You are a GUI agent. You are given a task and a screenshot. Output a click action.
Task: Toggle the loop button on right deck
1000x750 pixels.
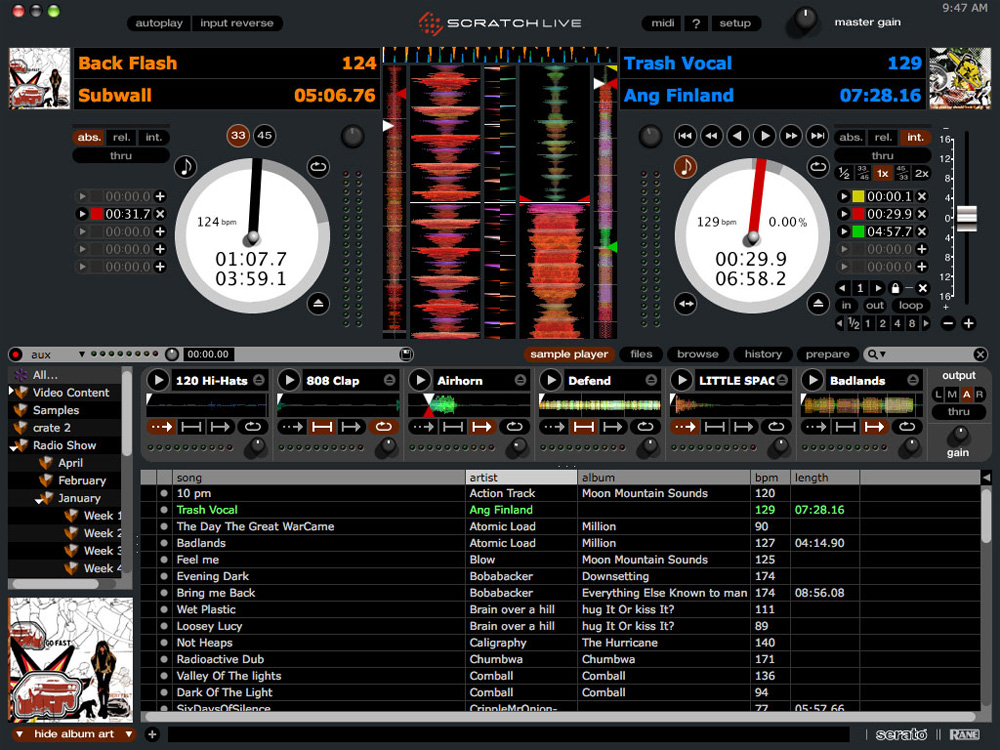910,305
